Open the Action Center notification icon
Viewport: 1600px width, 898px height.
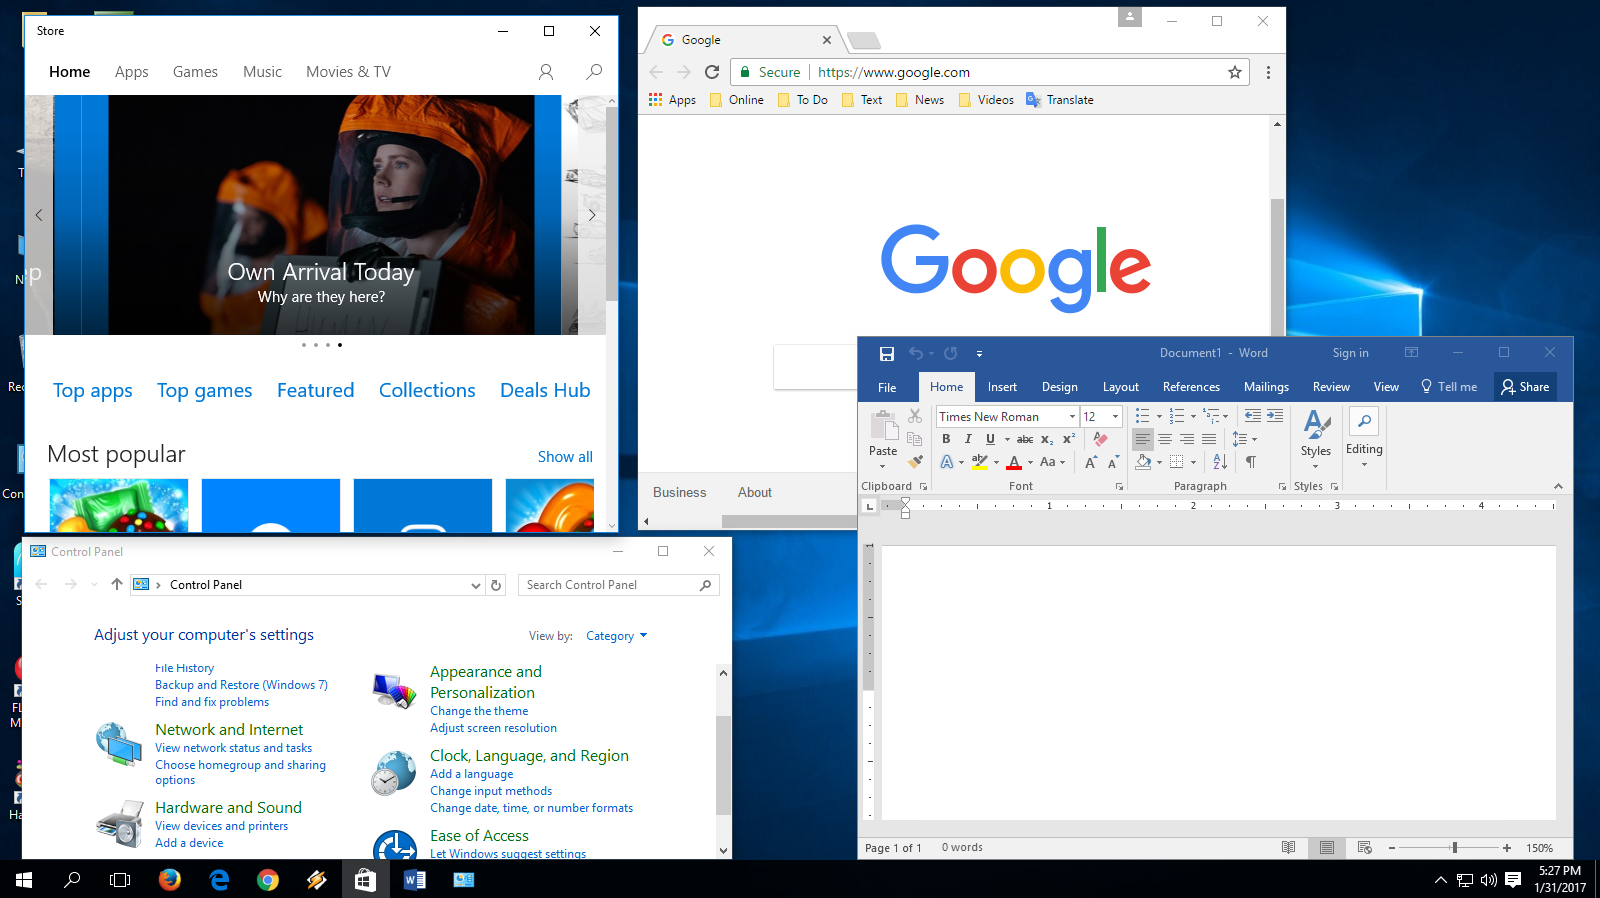point(1513,880)
